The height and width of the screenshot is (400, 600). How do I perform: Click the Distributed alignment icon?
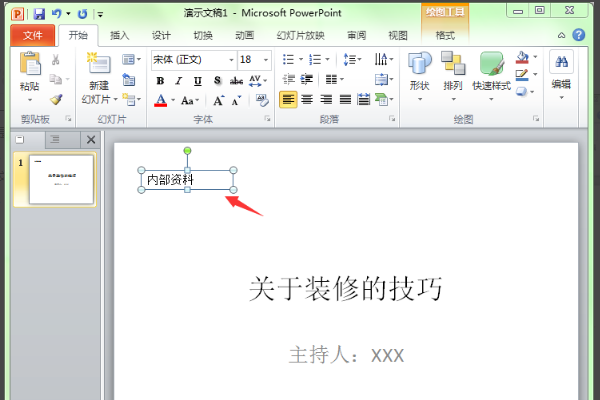coord(364,100)
